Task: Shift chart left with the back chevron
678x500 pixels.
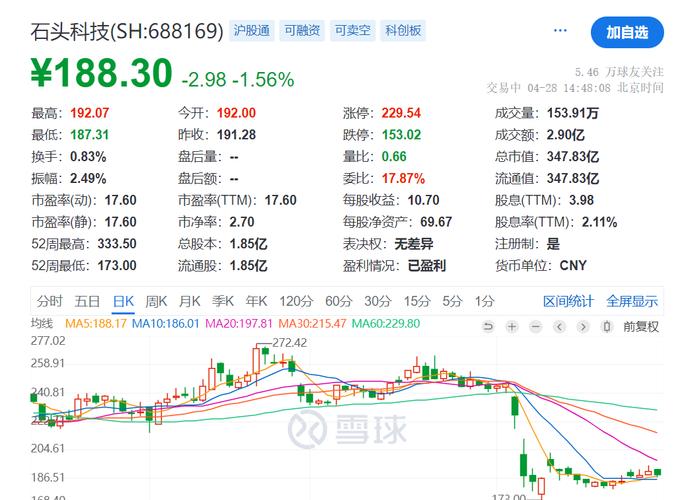Action: click(x=560, y=327)
